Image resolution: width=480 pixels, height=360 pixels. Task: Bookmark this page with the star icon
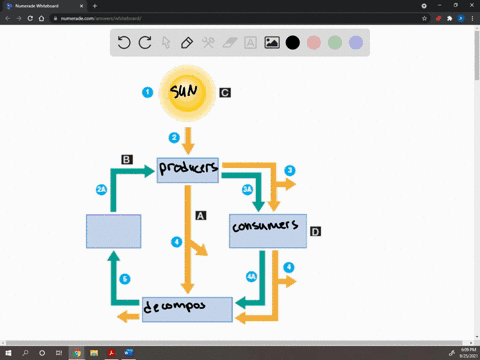pos(424,18)
